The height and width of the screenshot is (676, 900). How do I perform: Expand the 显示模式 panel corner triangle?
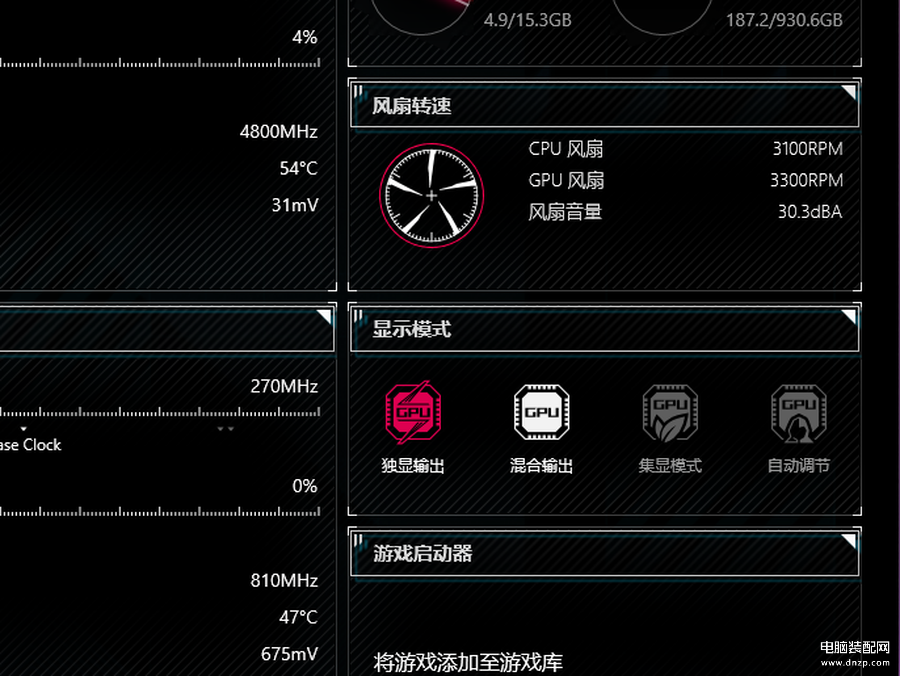pos(849,317)
